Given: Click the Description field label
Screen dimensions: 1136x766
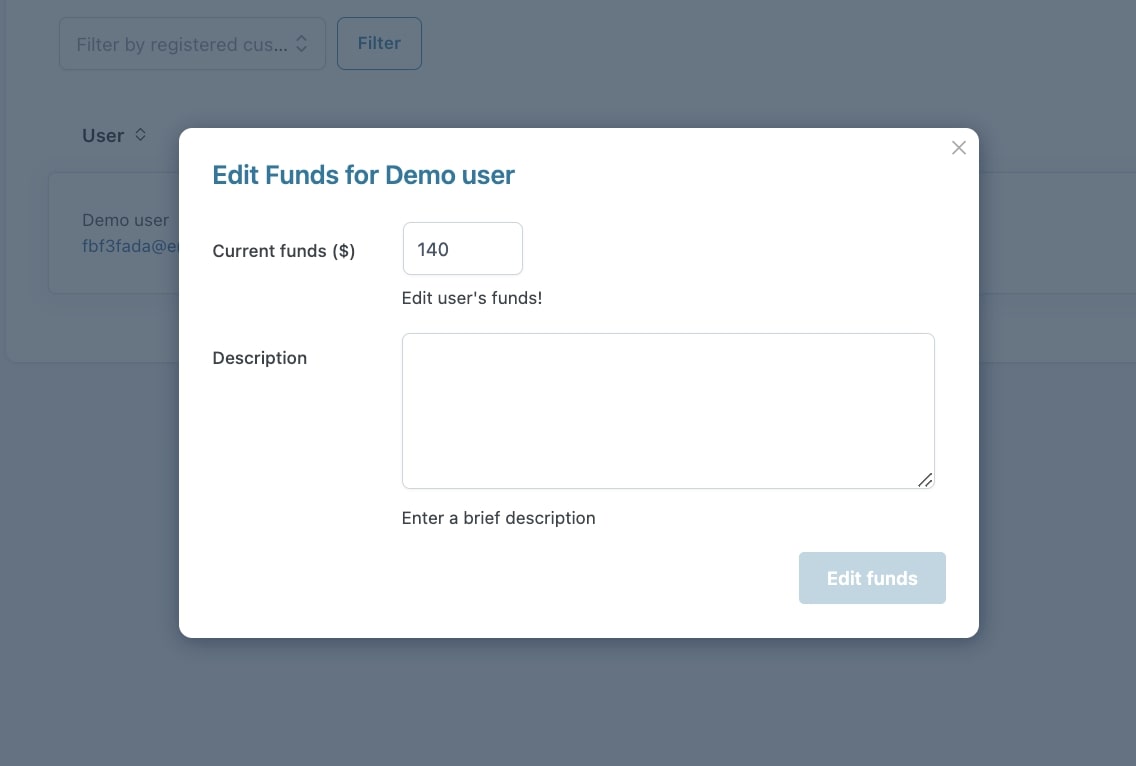Looking at the screenshot, I should click(x=260, y=358).
